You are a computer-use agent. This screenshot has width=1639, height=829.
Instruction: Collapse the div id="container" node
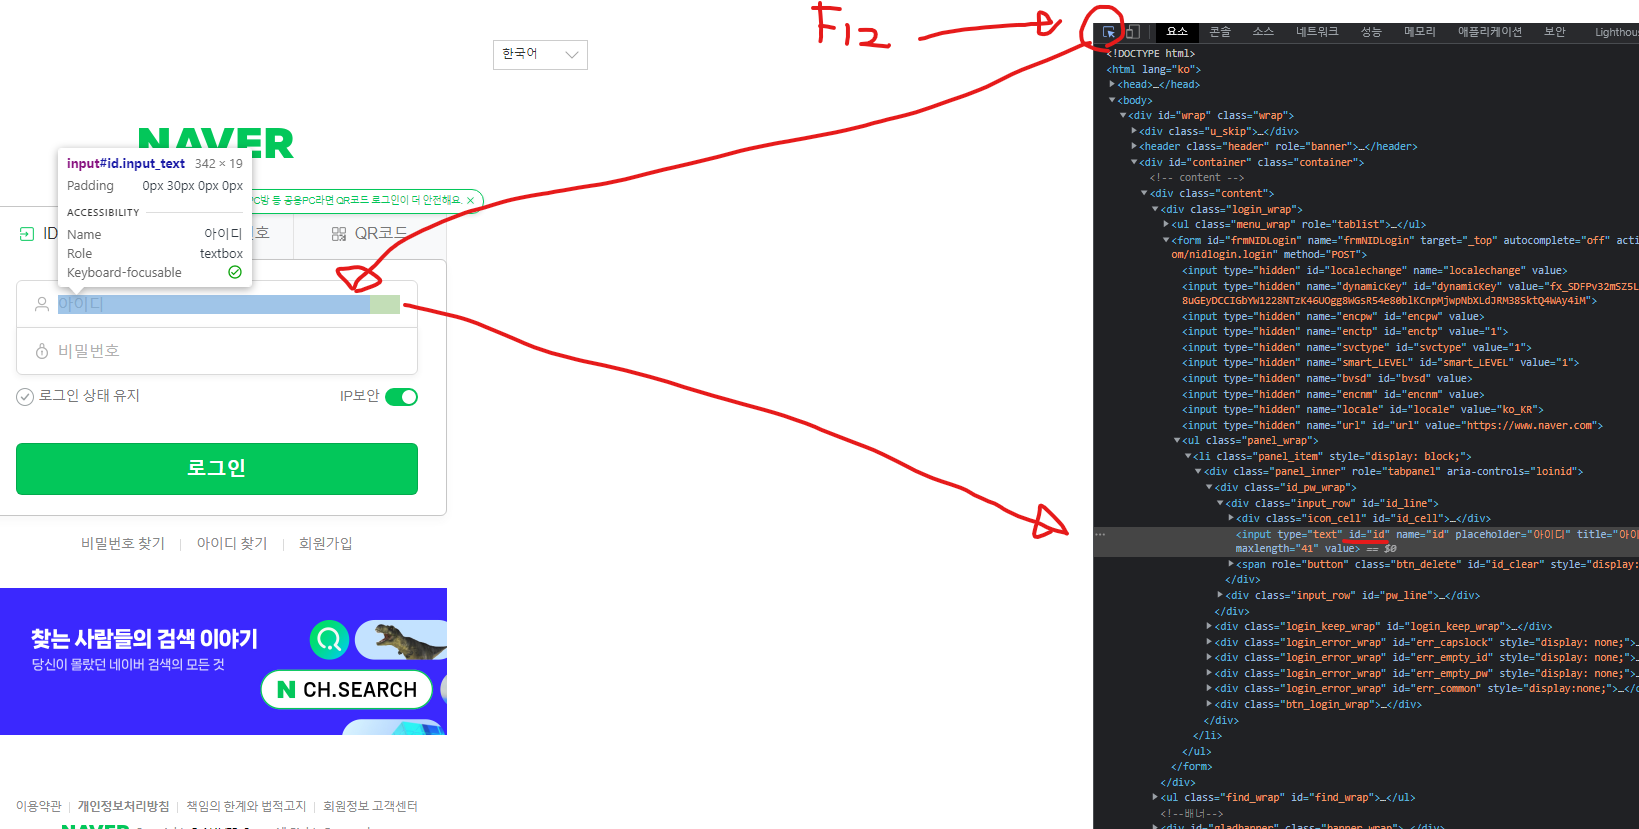click(1134, 162)
